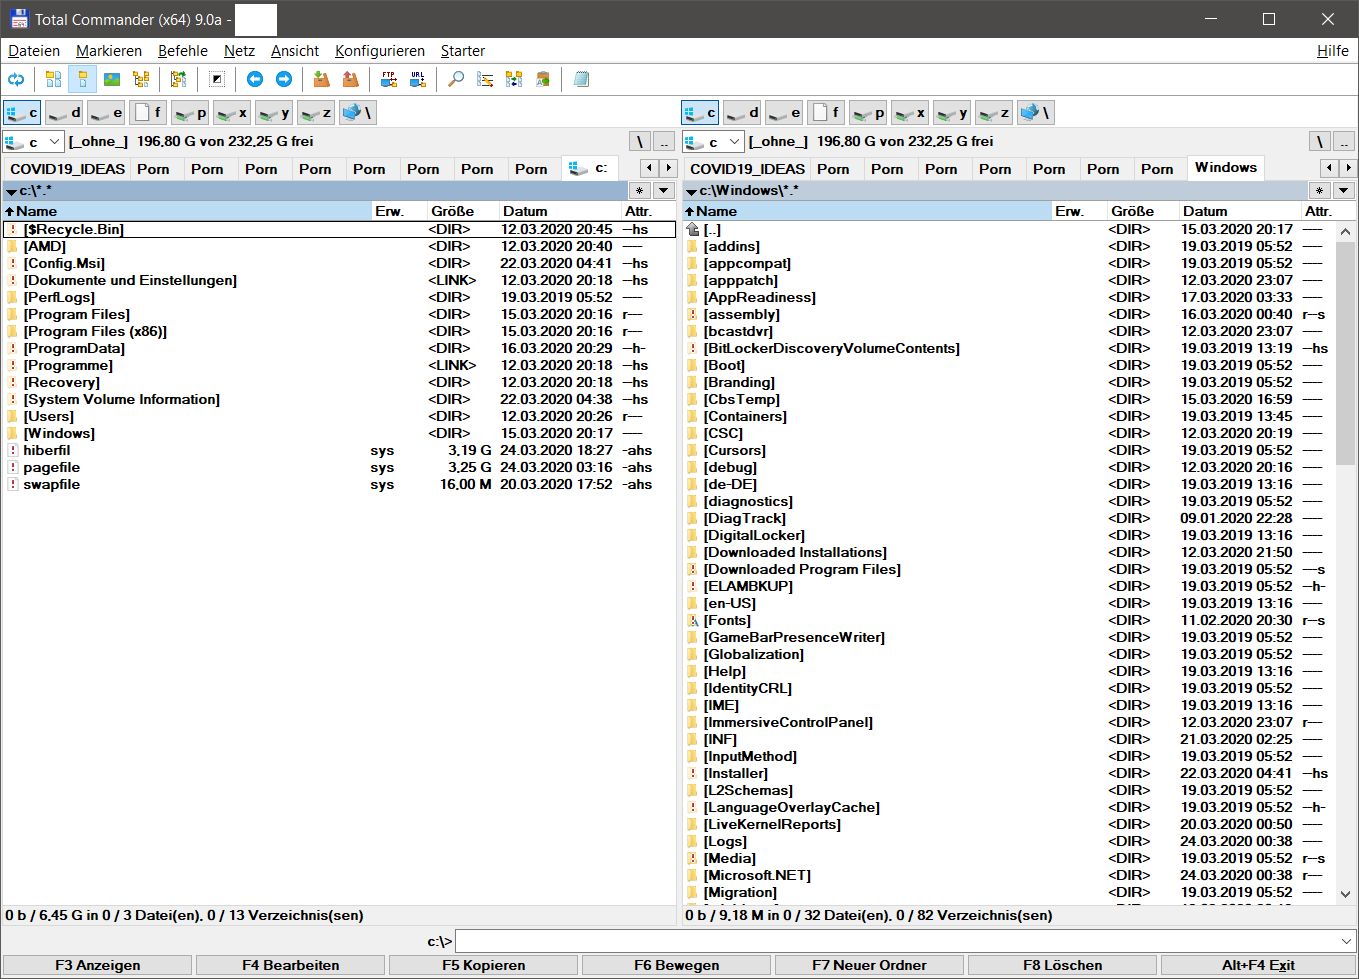Click F3 Anzeigen button
Image resolution: width=1359 pixels, height=979 pixels.
click(x=97, y=965)
